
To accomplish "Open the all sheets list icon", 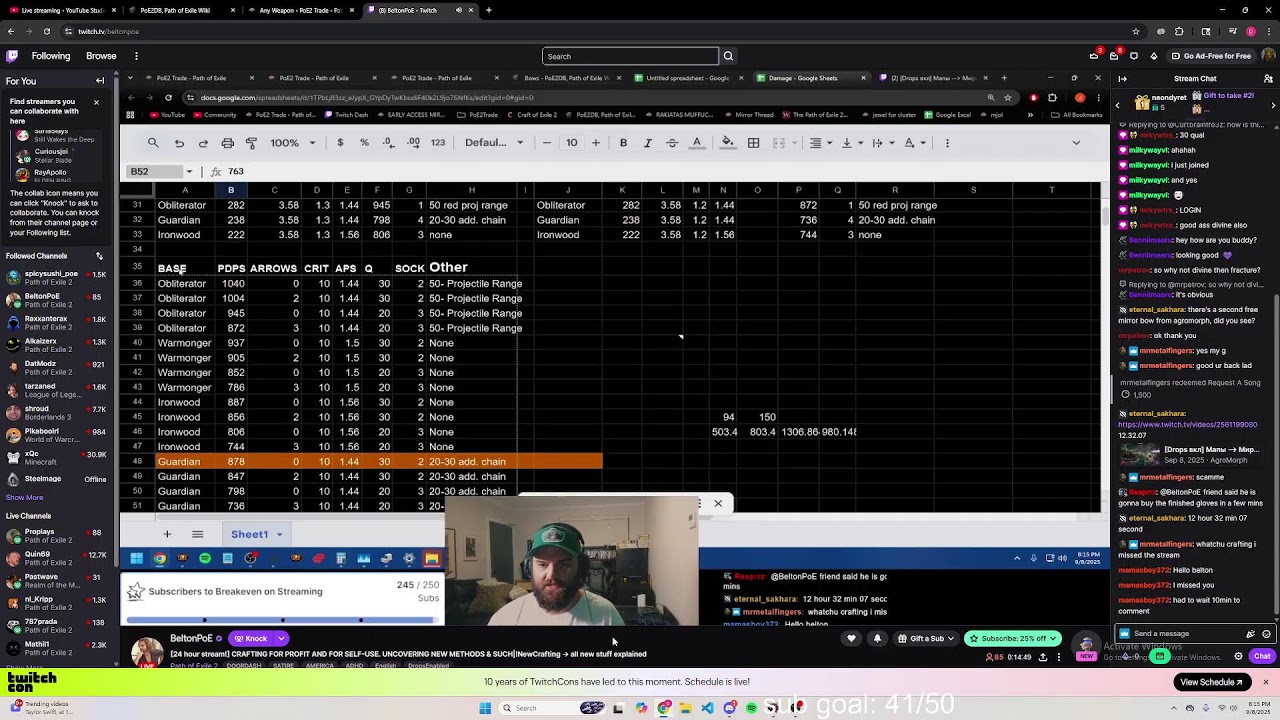I will [197, 534].
